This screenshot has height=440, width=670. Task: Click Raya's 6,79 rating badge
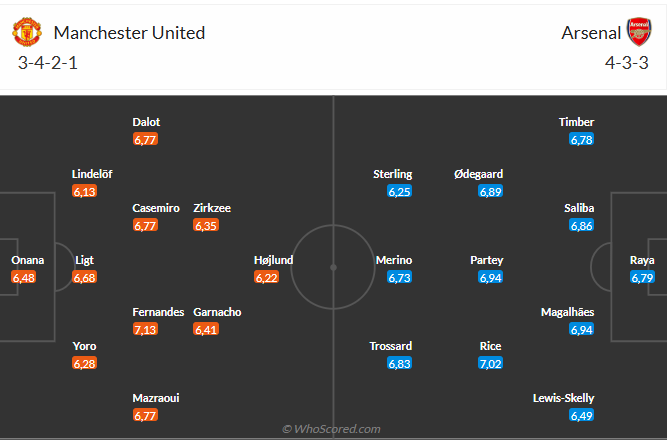[x=642, y=277]
